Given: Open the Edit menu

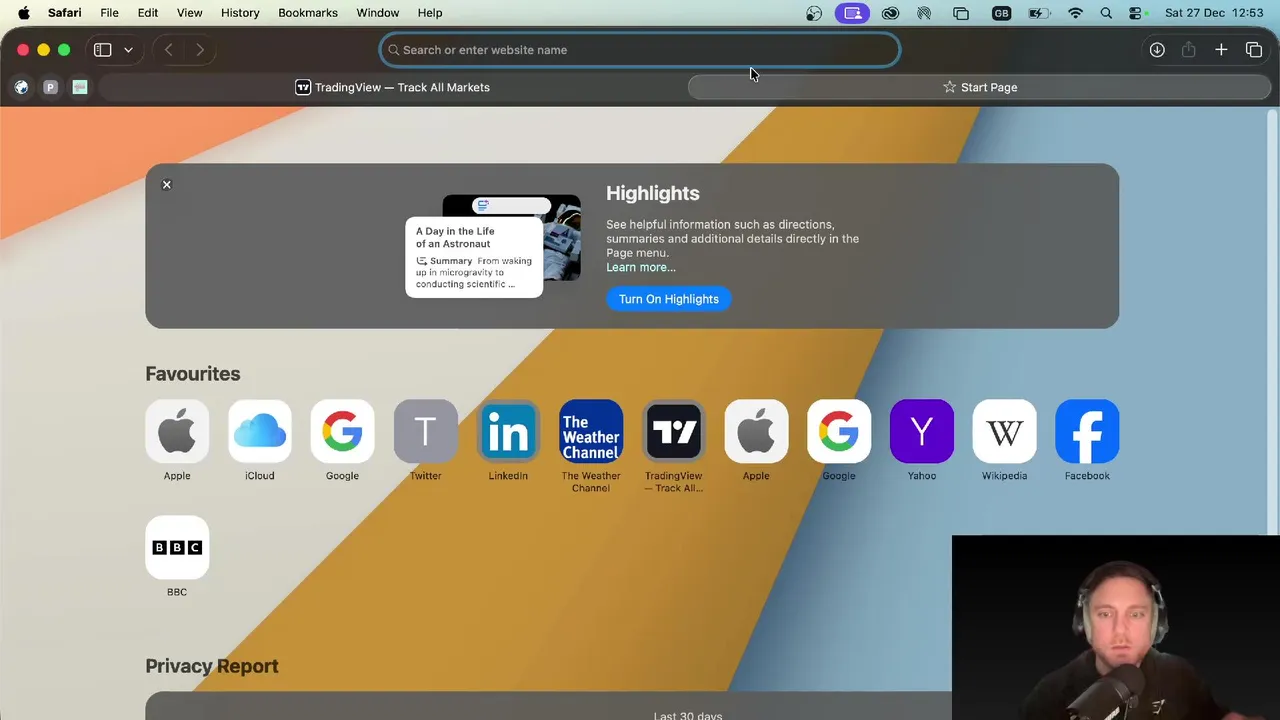Looking at the screenshot, I should 148,13.
